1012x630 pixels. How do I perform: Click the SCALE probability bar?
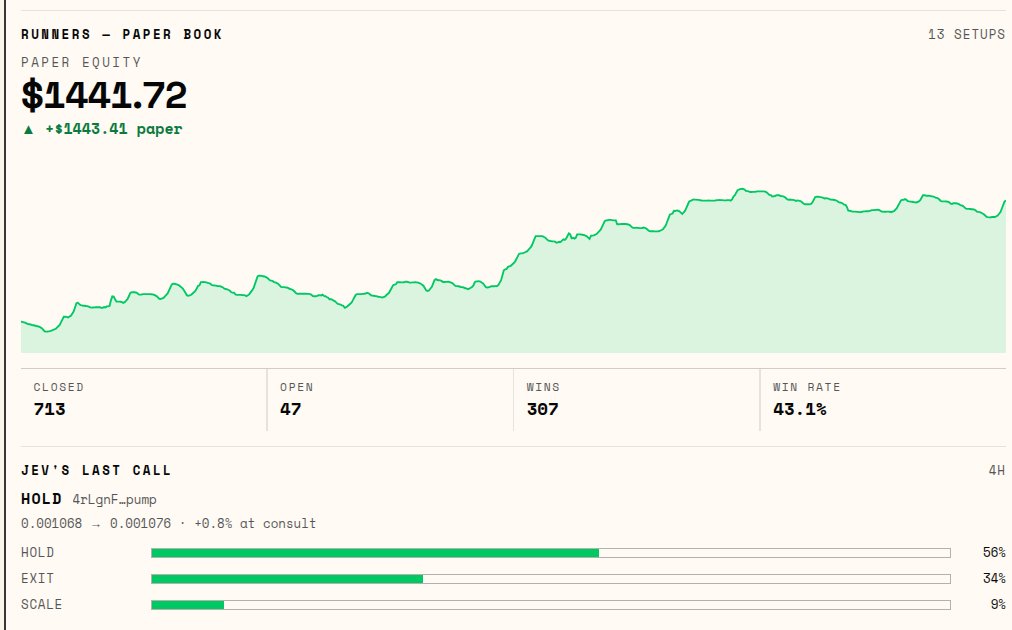(x=551, y=605)
